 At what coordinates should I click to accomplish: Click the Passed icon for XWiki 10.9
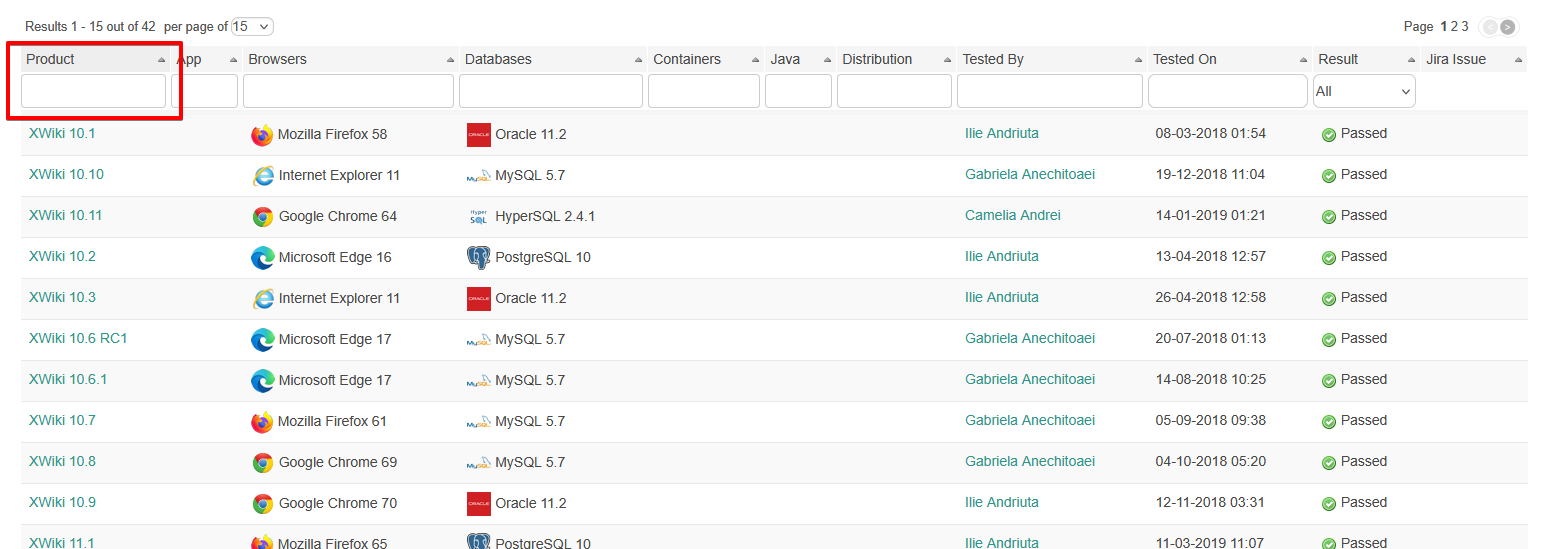point(1329,504)
